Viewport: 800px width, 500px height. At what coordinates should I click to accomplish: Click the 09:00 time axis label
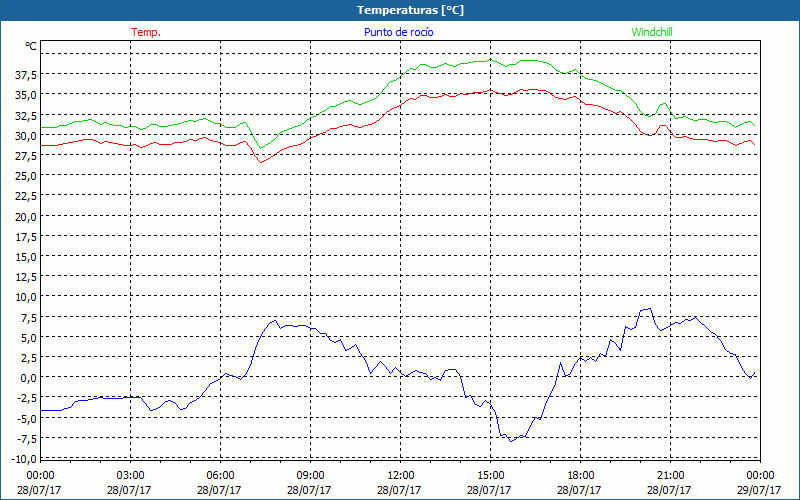tap(310, 476)
